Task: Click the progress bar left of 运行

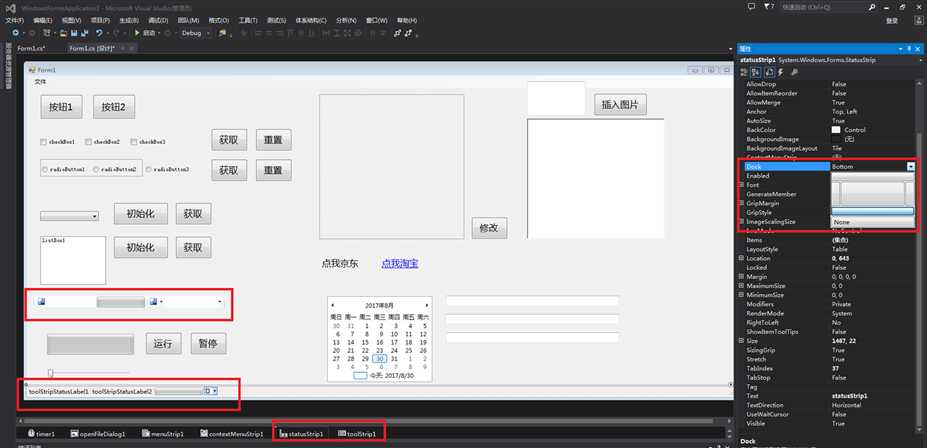Action: 90,345
